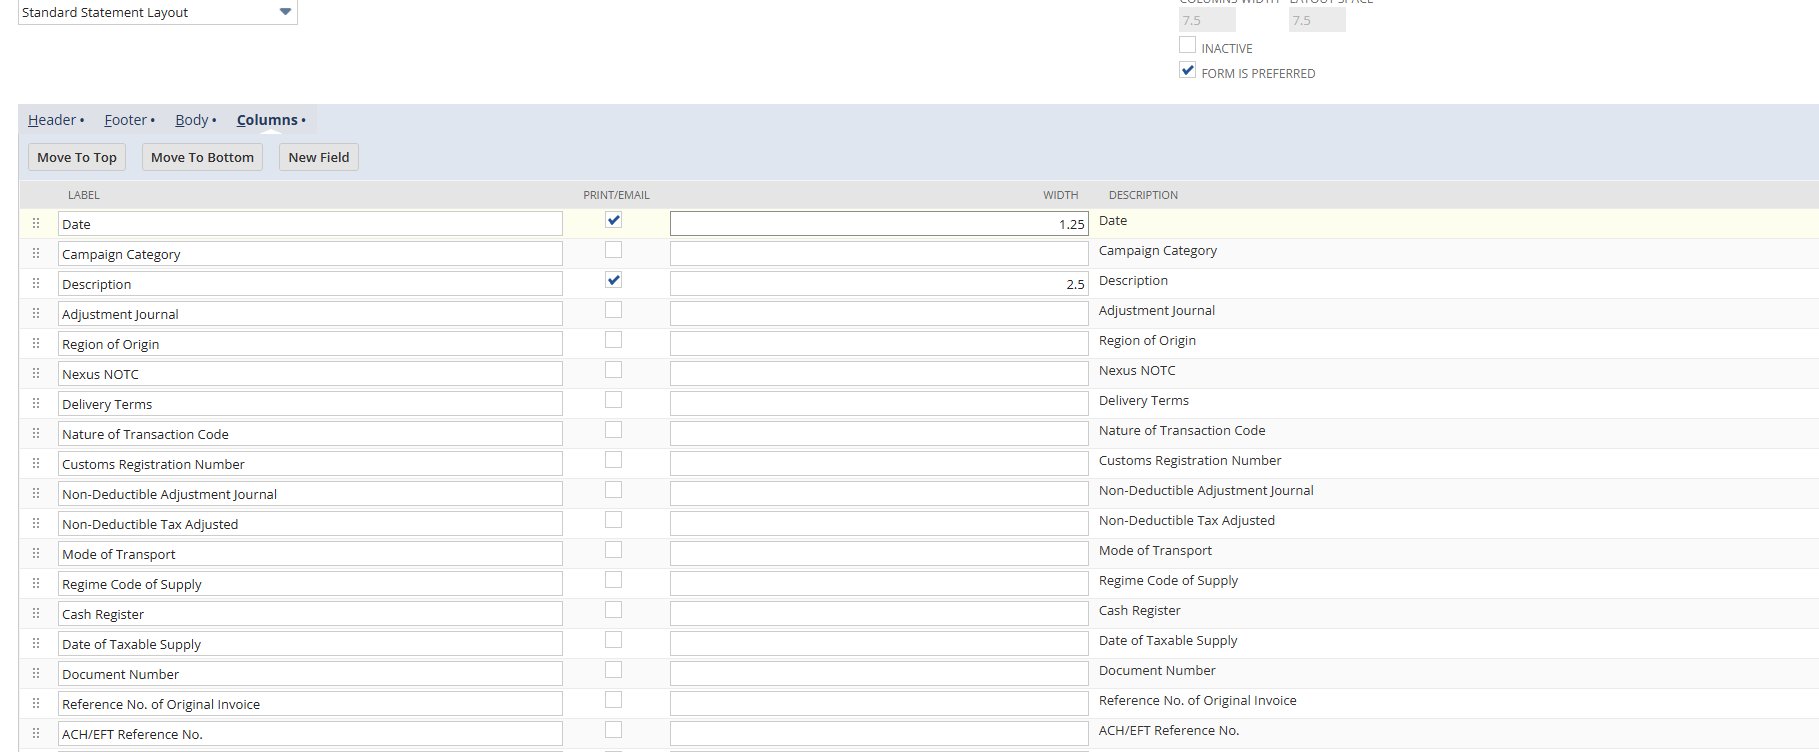
Task: Switch to the Header tab
Action: [x=52, y=120]
